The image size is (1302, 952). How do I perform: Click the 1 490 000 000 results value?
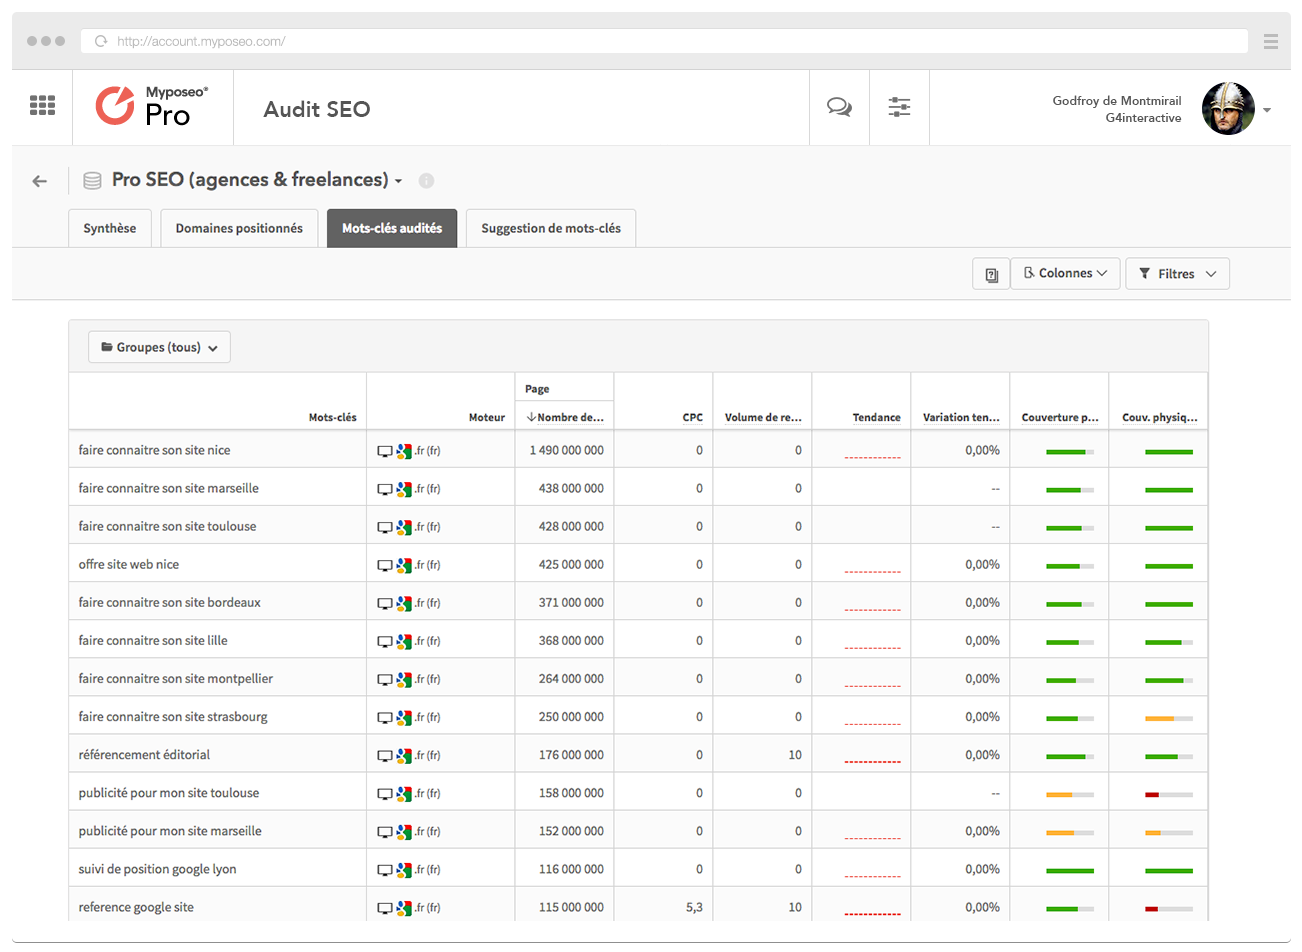(566, 450)
